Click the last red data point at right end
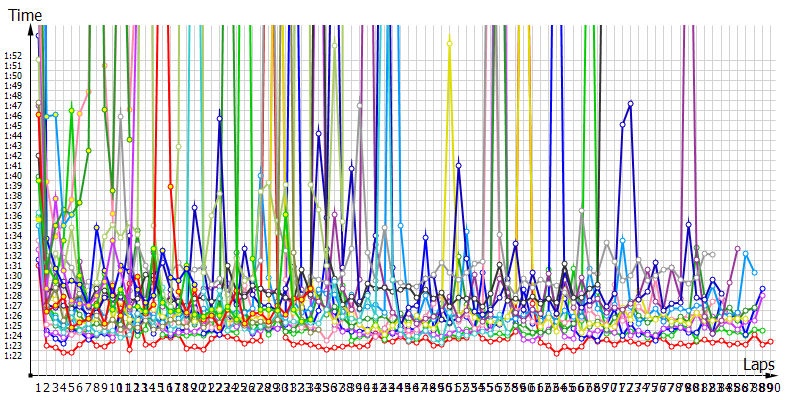Image resolution: width=800 pixels, height=400 pixels. (x=771, y=342)
